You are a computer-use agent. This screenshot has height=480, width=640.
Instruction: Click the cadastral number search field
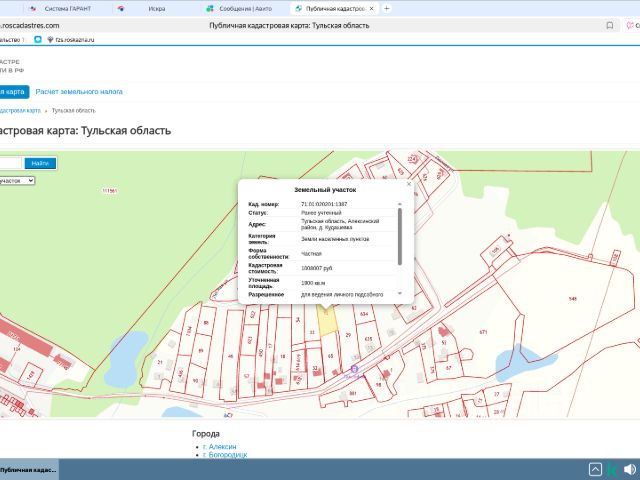click(10, 163)
